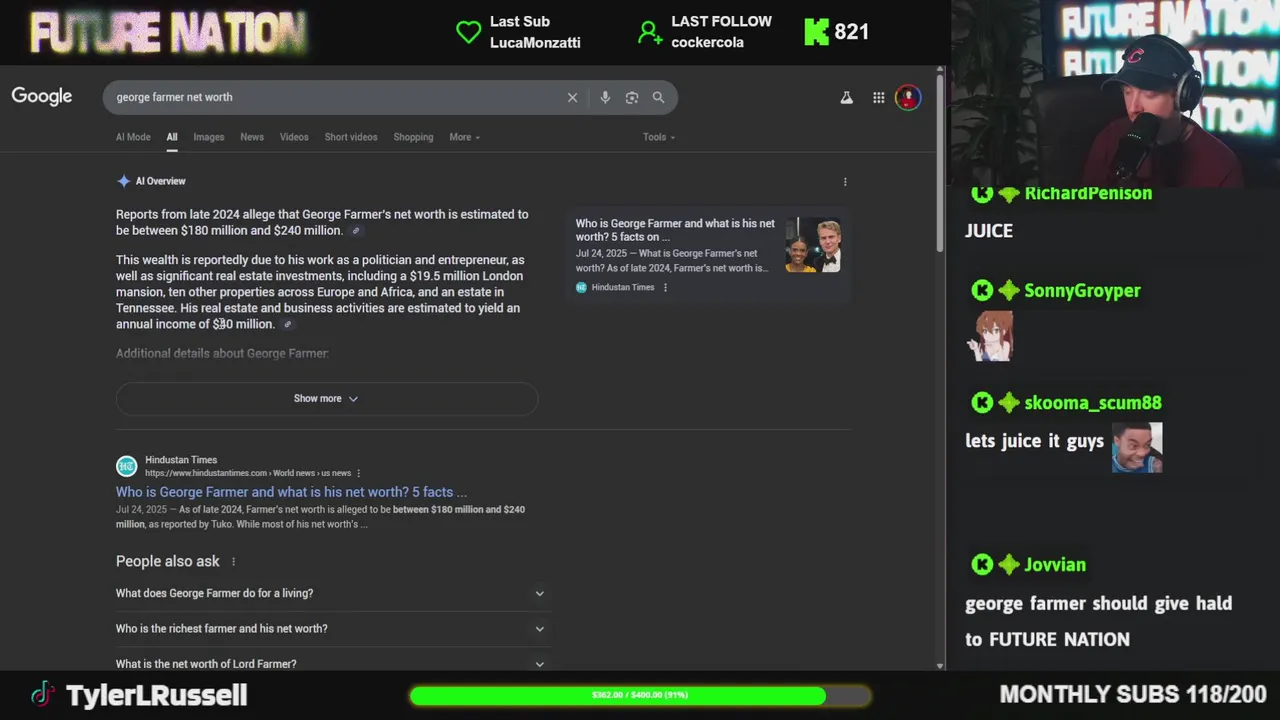
Task: Open Google Lens image search icon
Action: pos(632,97)
